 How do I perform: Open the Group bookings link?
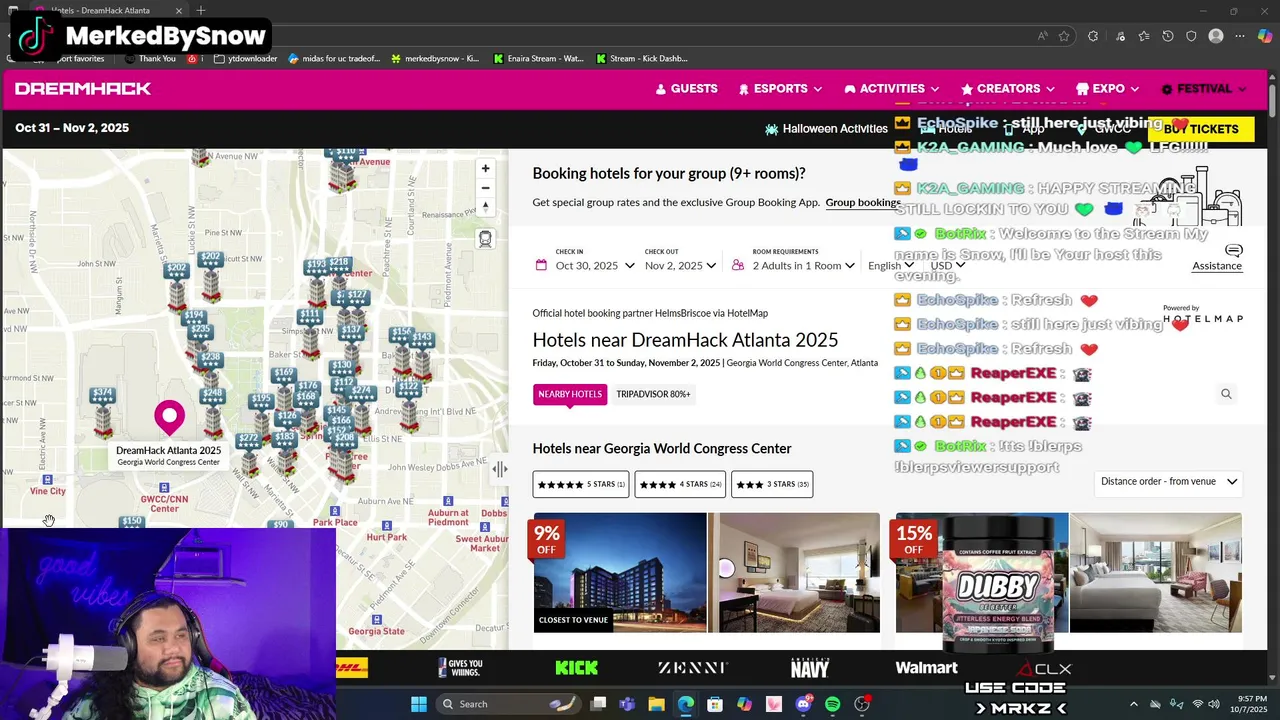pos(863,203)
